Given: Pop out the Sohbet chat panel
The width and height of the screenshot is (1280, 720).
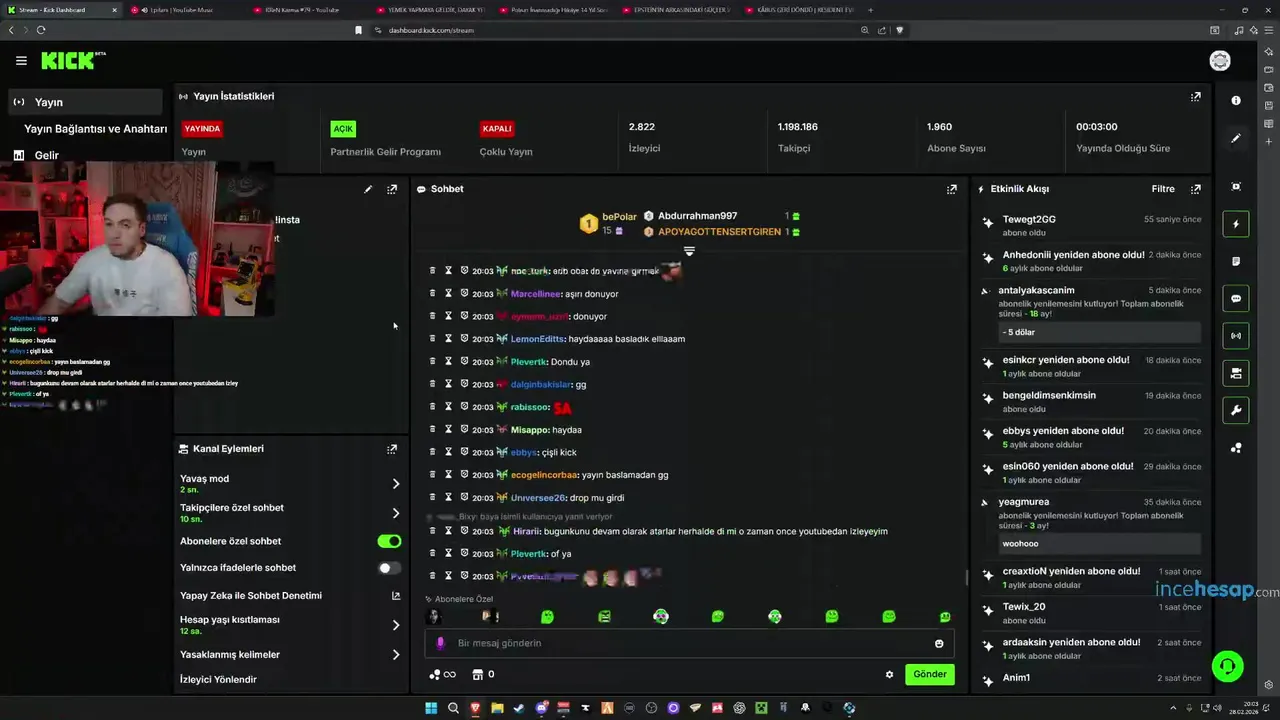Looking at the screenshot, I should pos(951,189).
